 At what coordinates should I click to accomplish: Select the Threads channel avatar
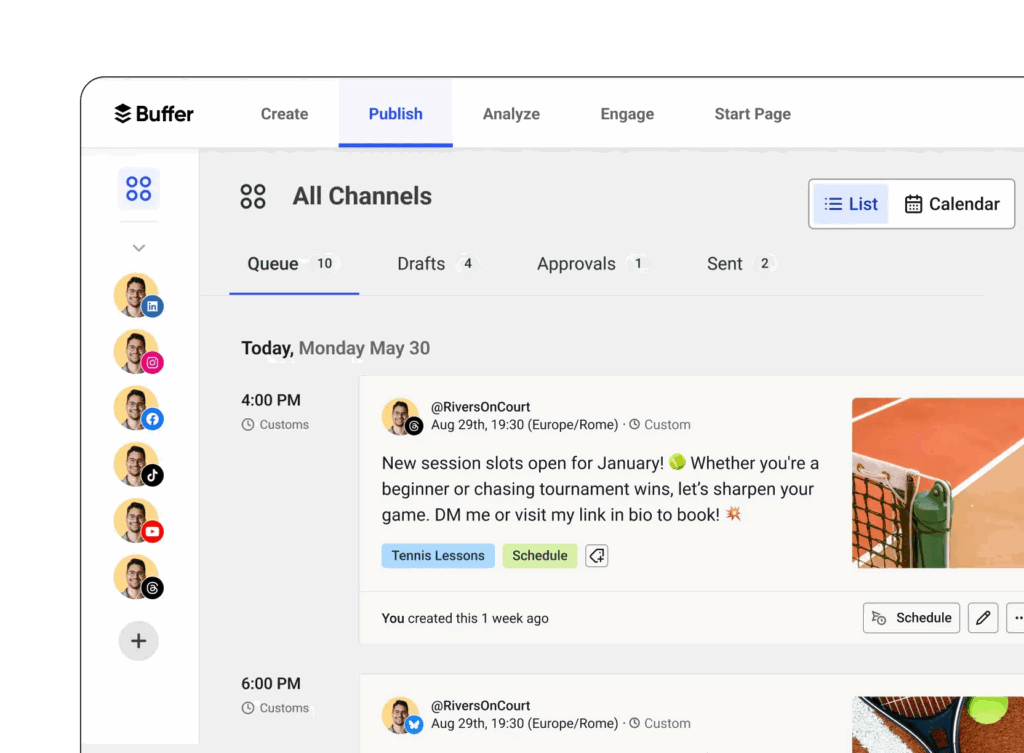coord(138,577)
